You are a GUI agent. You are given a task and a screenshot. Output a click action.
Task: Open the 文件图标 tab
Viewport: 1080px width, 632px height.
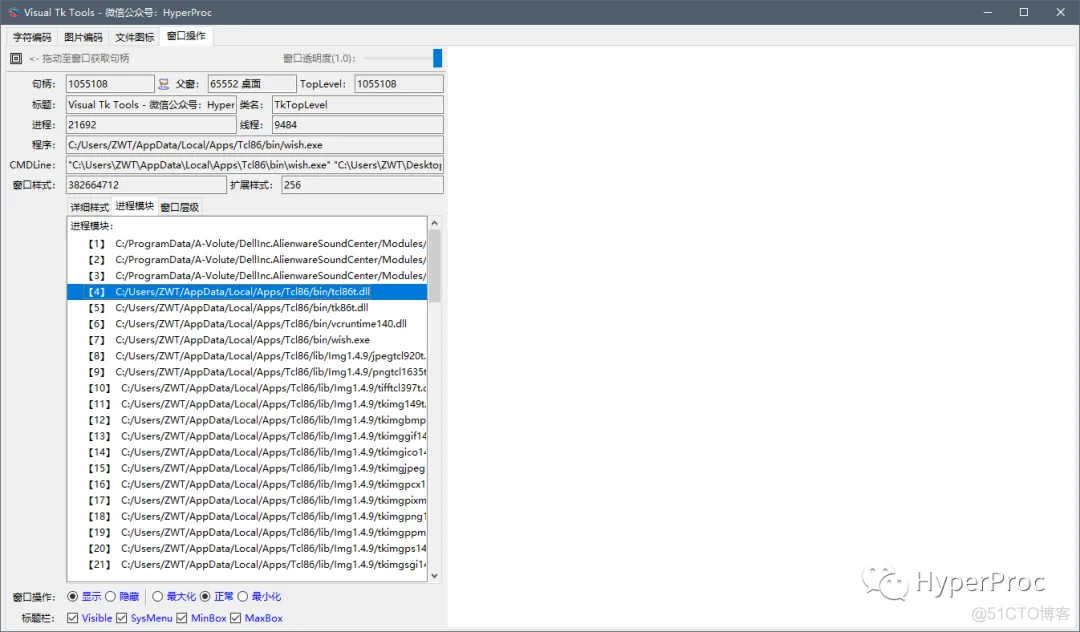pos(134,37)
